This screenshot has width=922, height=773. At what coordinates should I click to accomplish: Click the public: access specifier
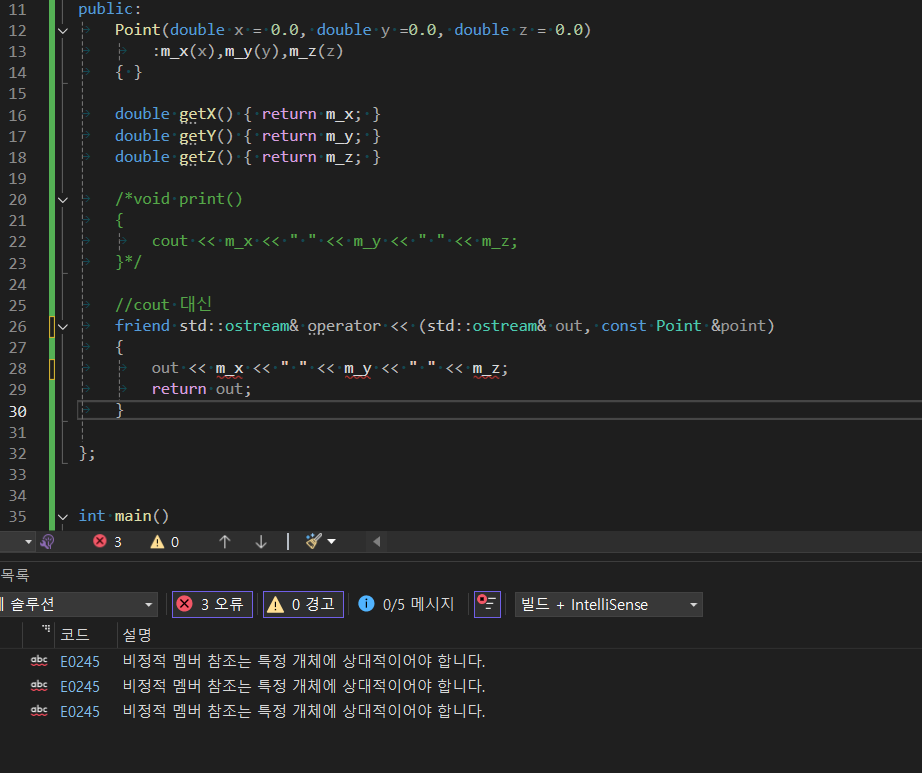(x=110, y=9)
